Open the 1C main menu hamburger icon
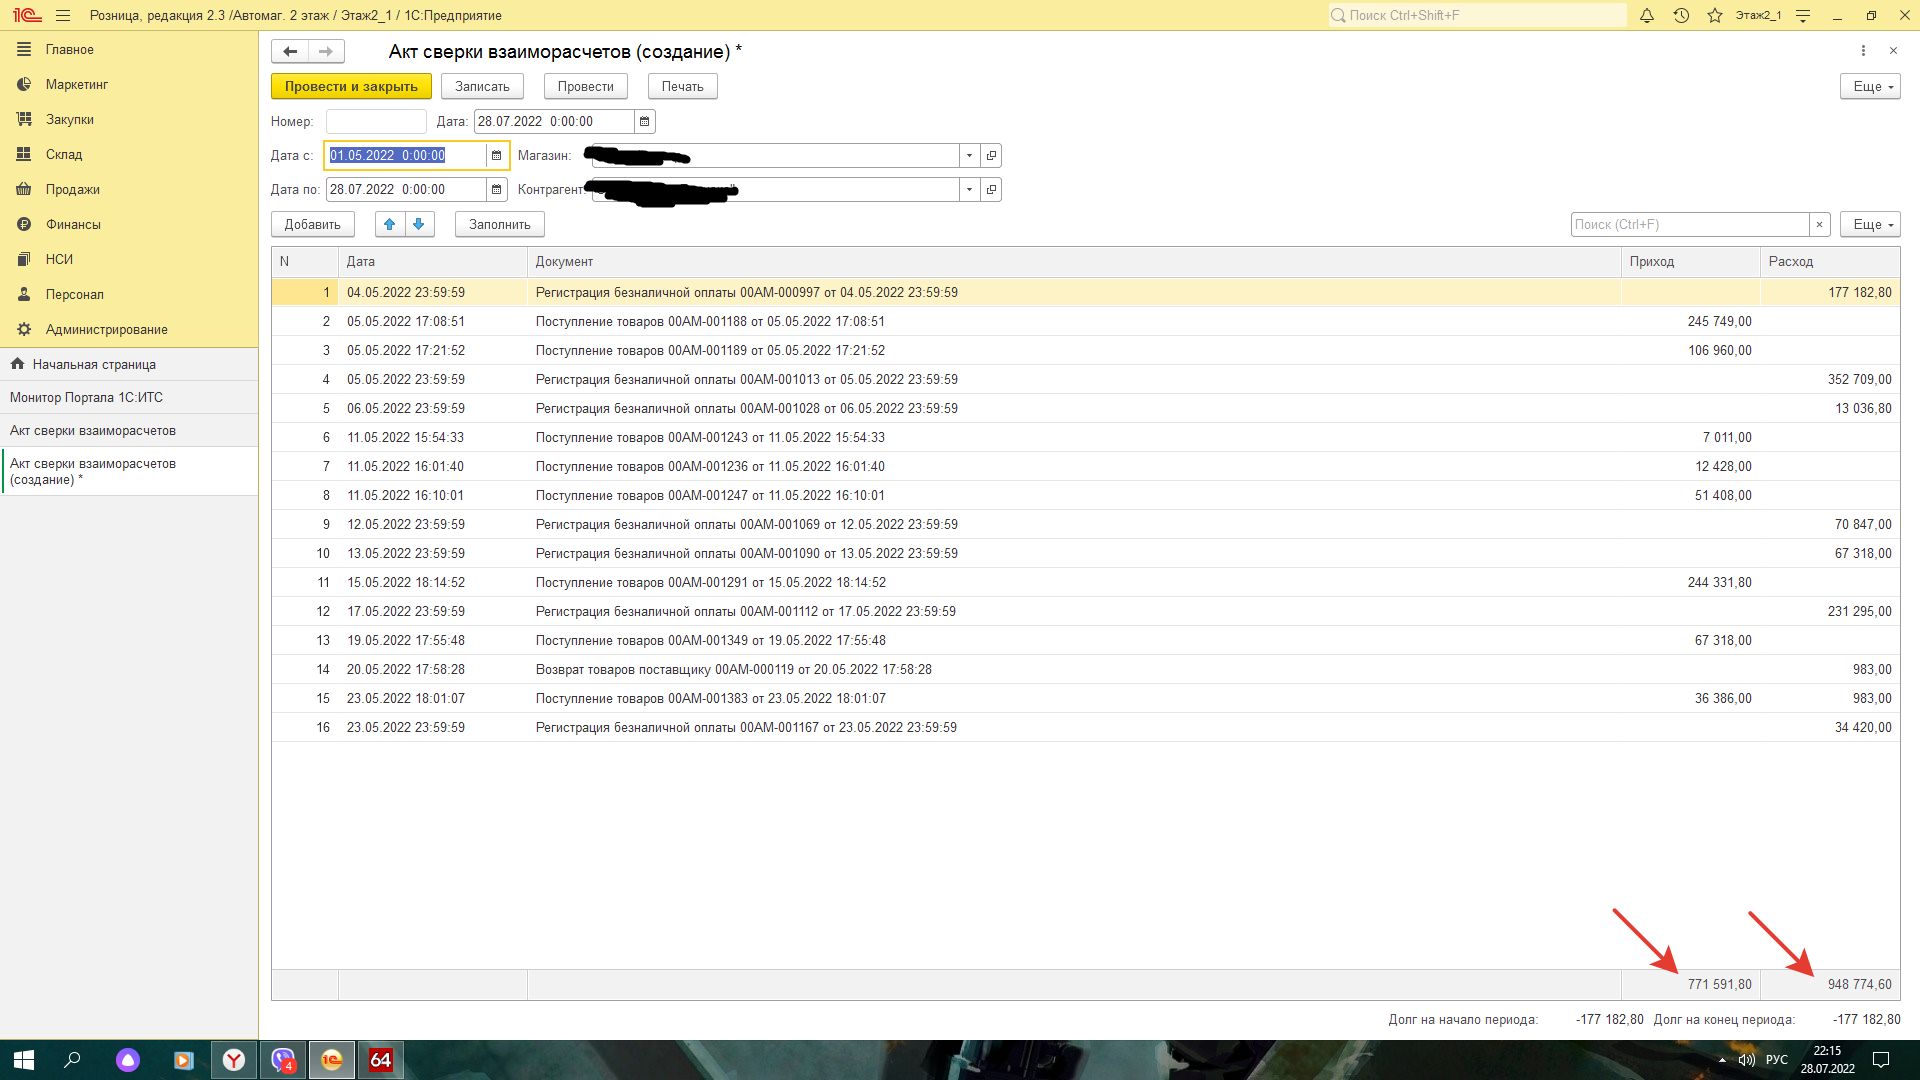This screenshot has height=1080, width=1920. coord(63,15)
